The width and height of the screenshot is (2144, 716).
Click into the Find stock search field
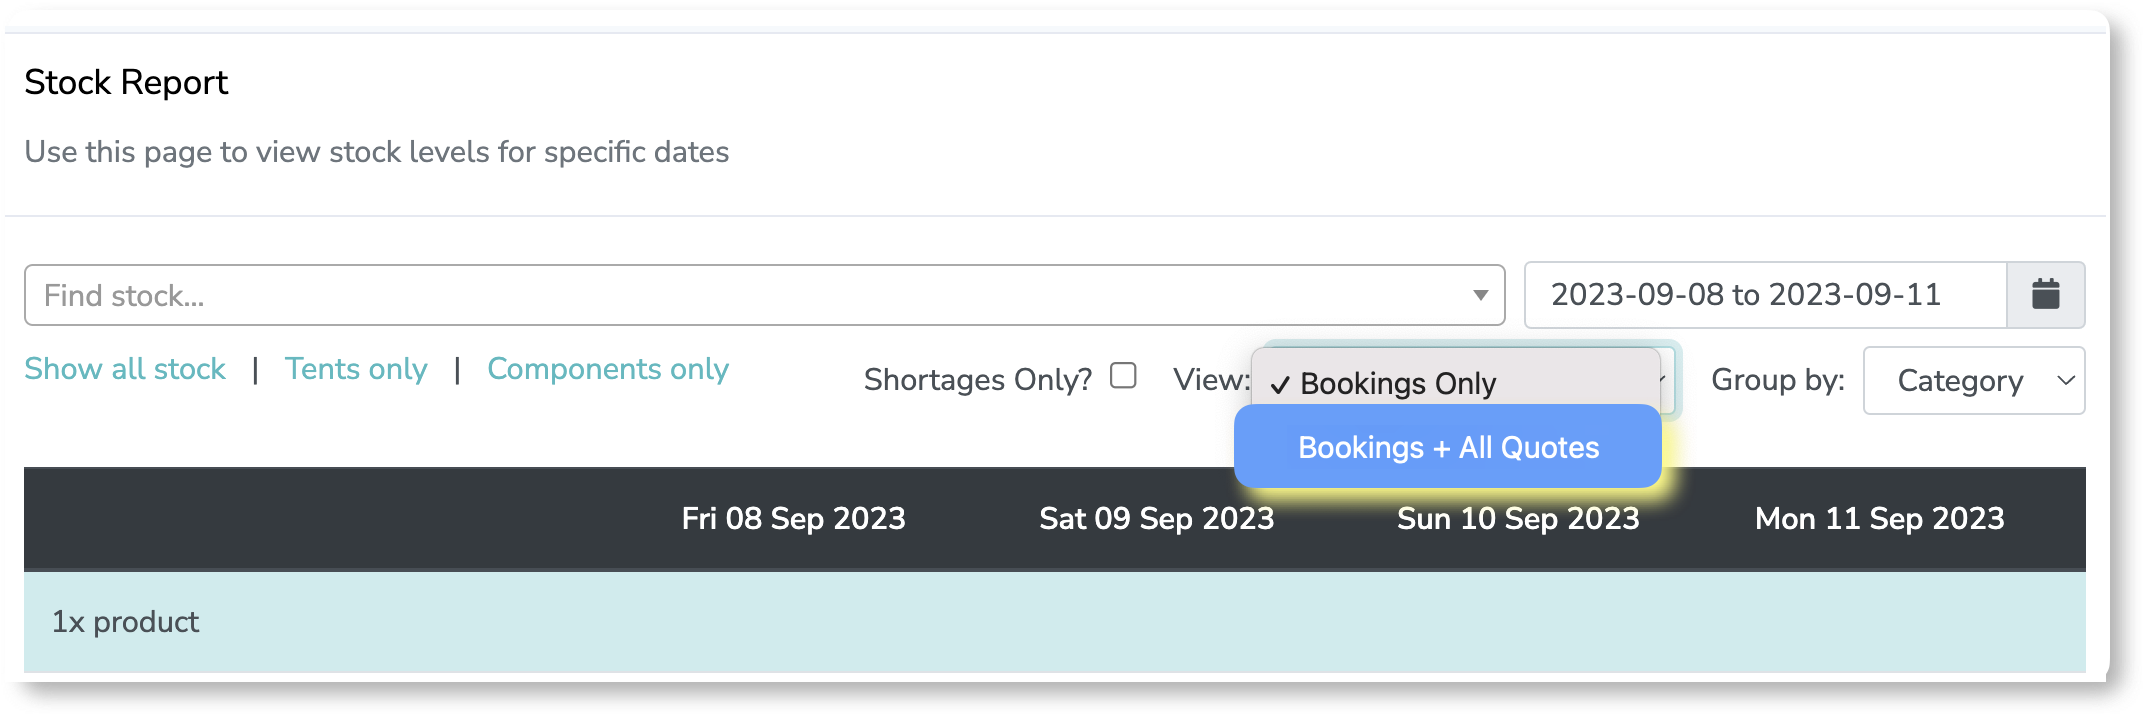(764, 295)
